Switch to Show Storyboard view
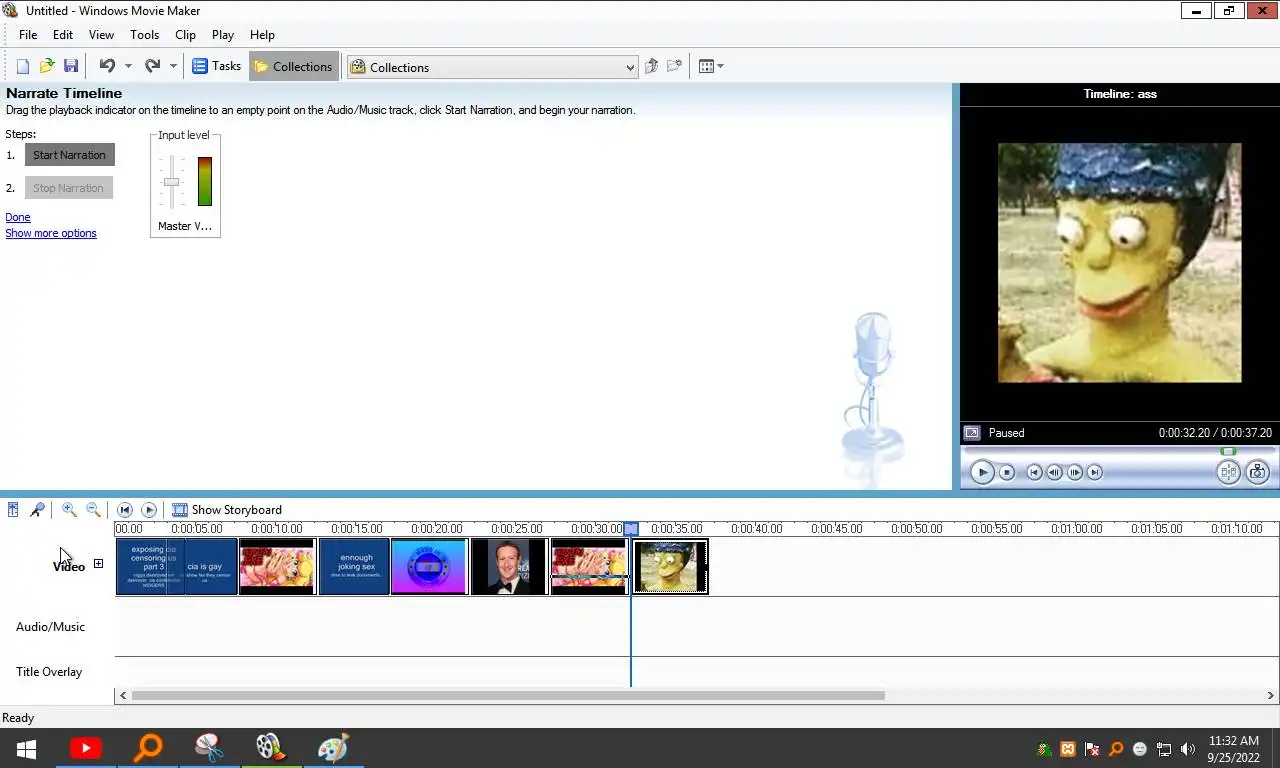This screenshot has width=1280, height=768. point(227,510)
